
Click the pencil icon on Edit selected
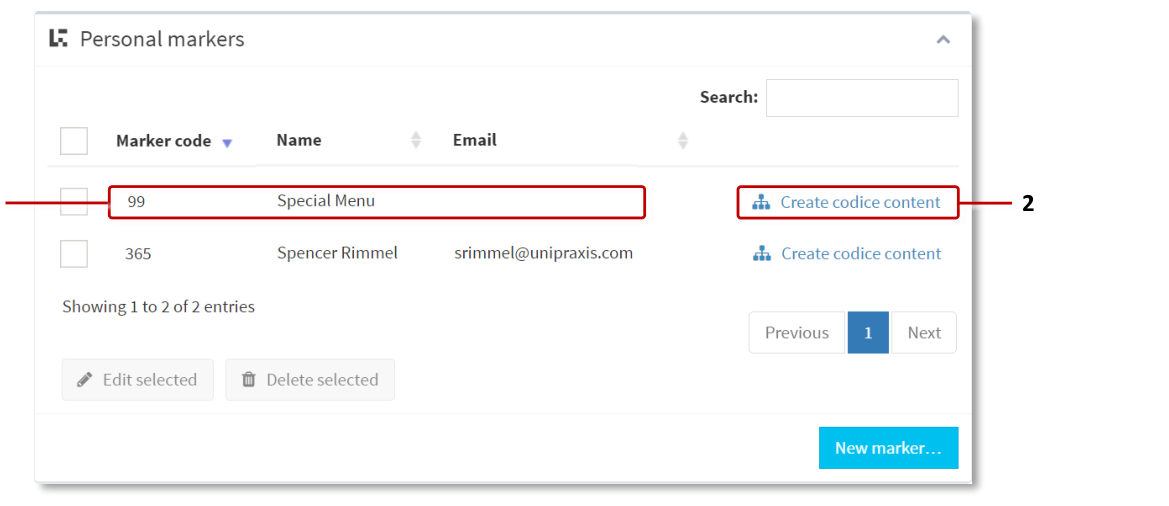click(86, 380)
